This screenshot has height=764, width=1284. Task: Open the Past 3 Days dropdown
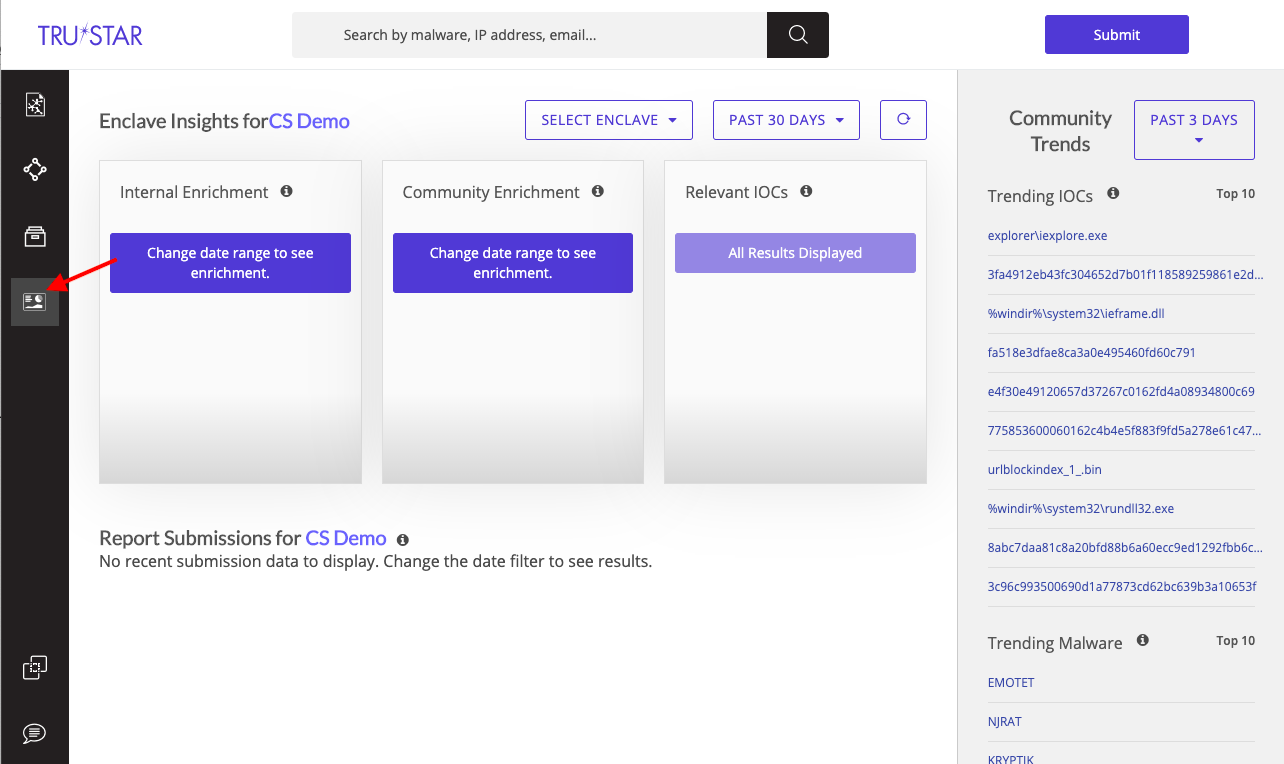point(1194,130)
